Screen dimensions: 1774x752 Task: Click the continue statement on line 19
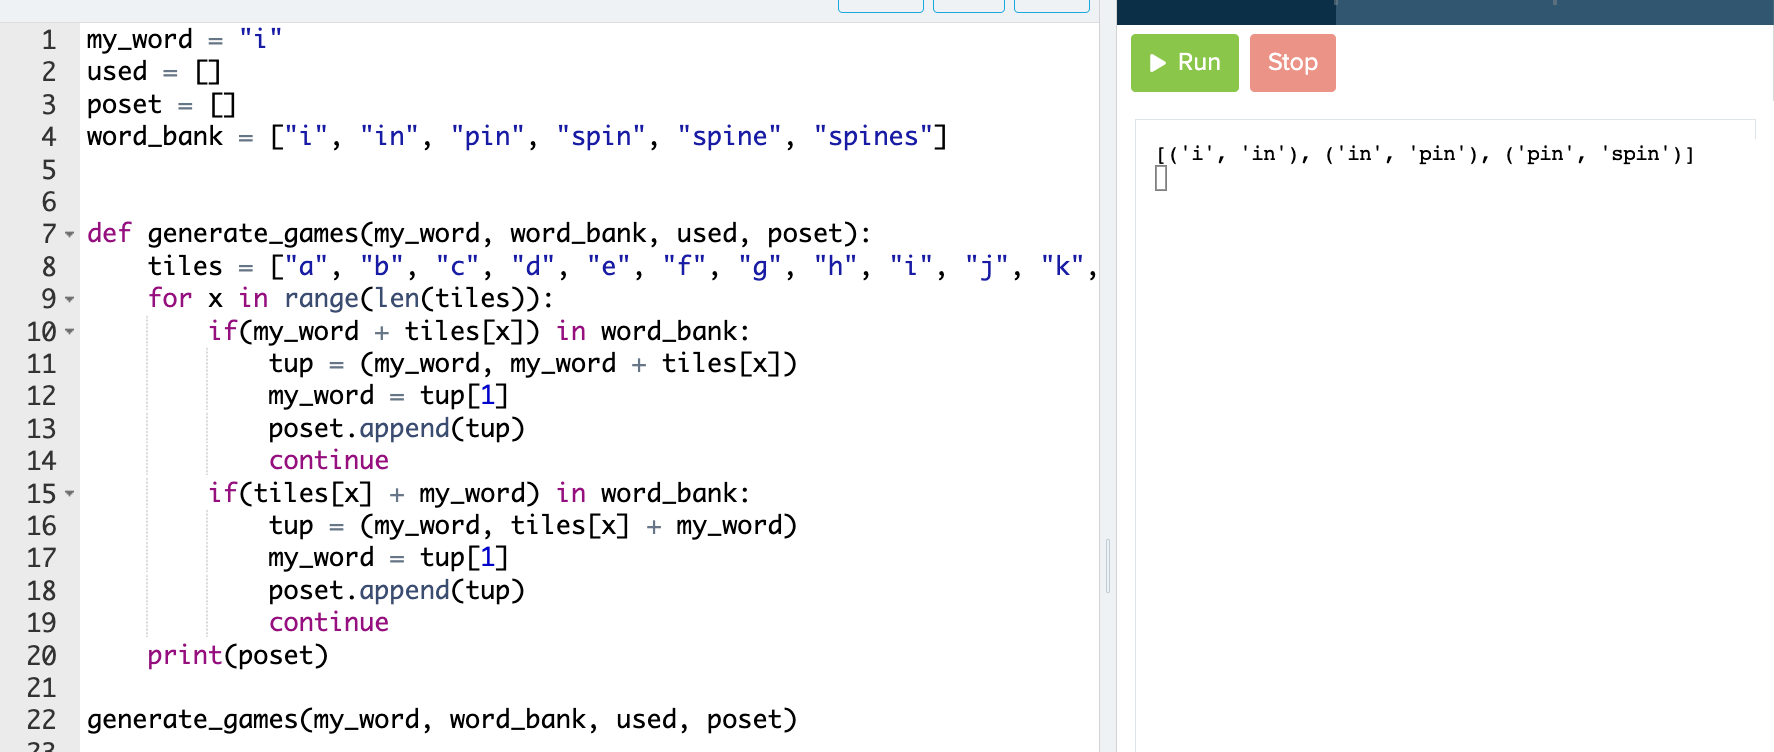(x=328, y=623)
